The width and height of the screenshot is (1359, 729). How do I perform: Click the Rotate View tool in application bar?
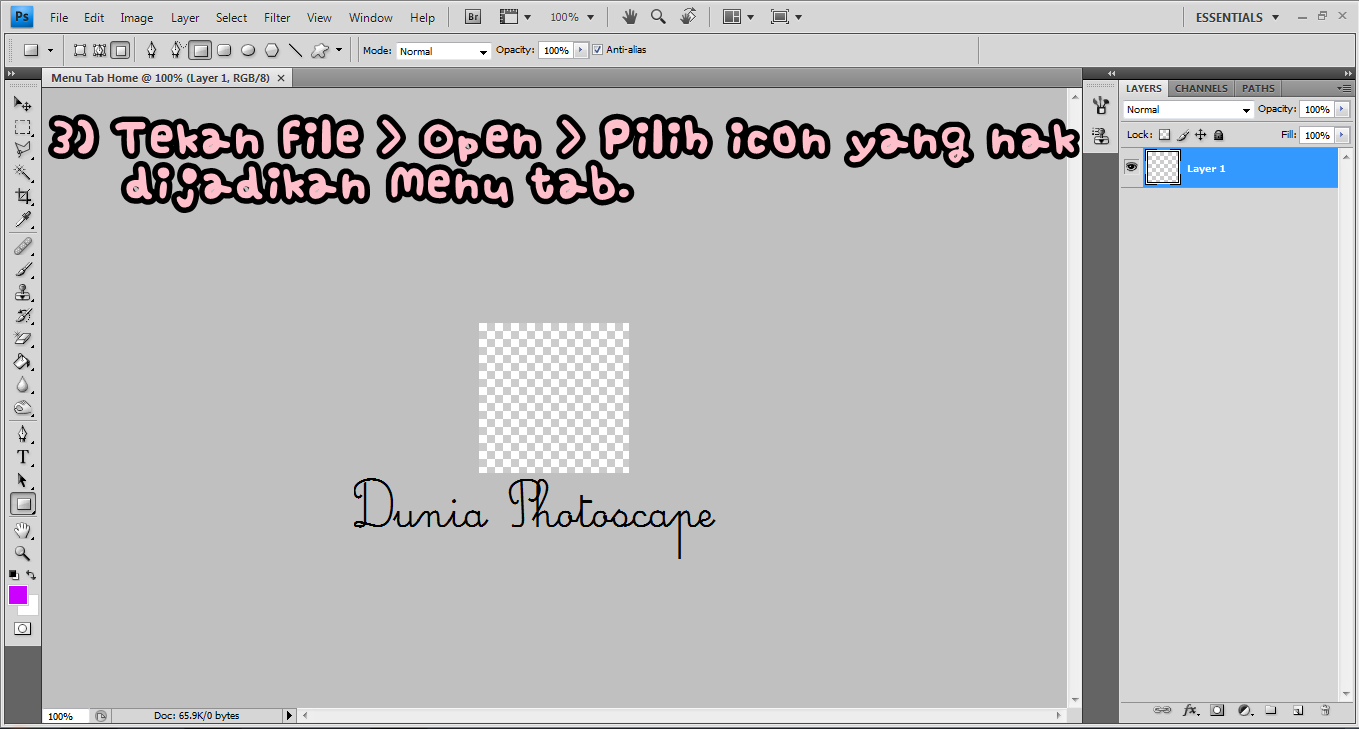(x=688, y=17)
